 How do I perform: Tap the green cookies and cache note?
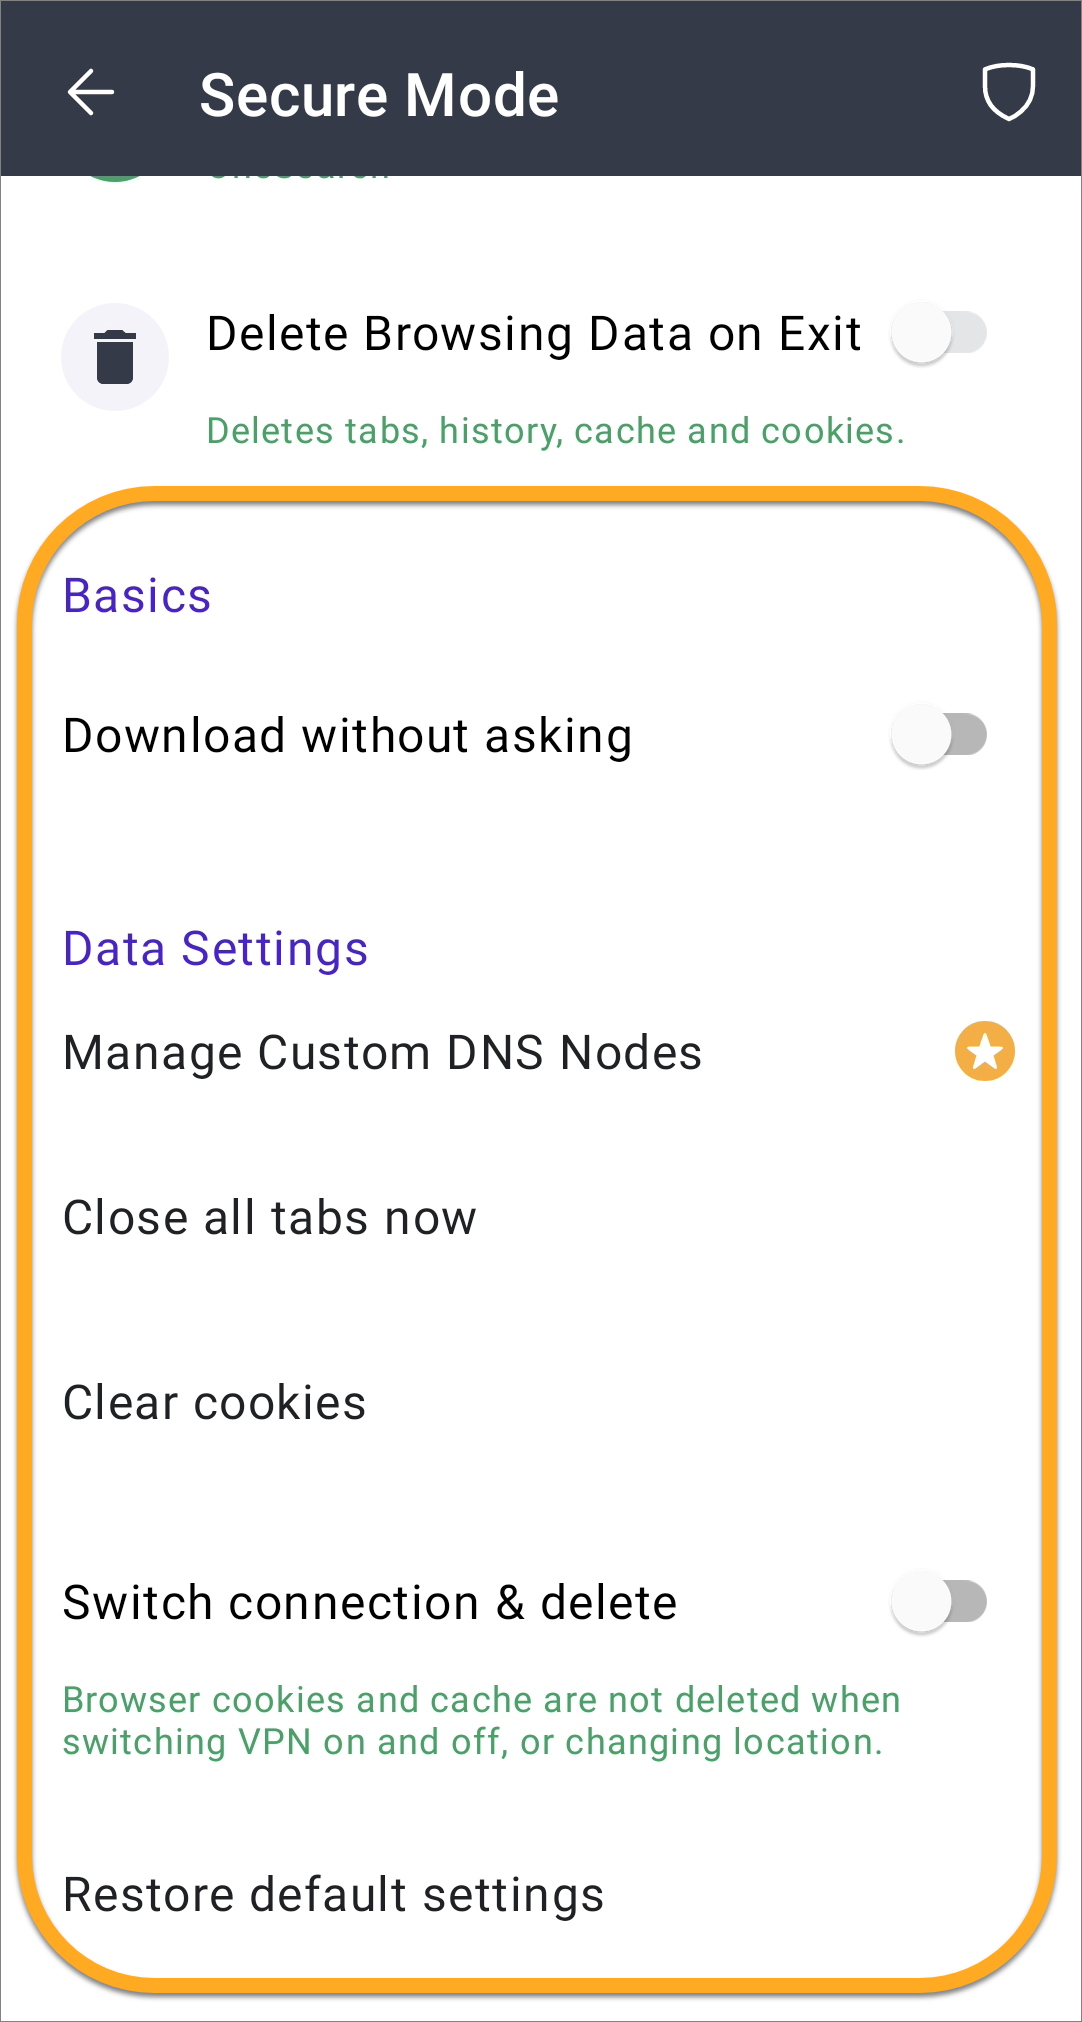482,1721
